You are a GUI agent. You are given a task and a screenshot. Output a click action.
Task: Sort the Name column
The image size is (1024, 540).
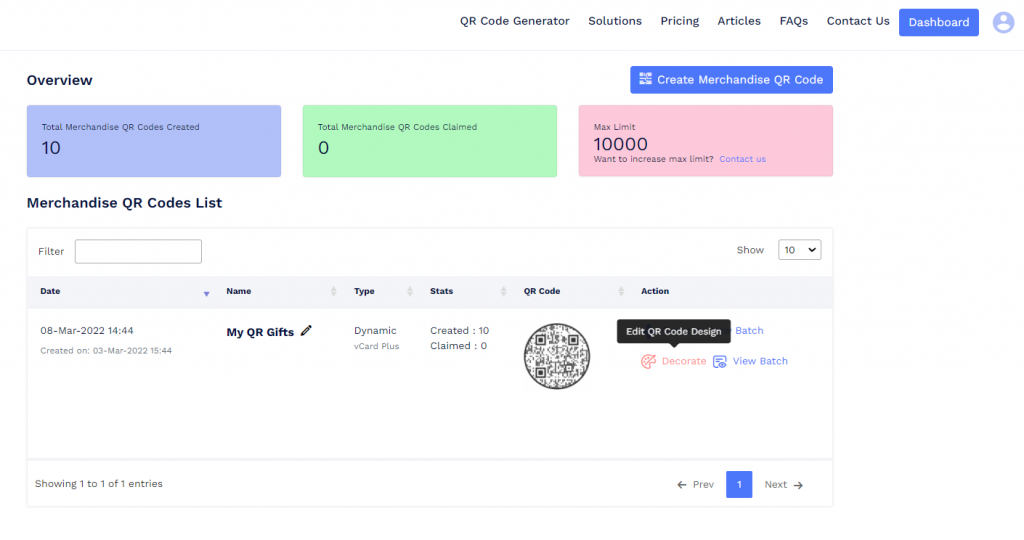point(333,292)
